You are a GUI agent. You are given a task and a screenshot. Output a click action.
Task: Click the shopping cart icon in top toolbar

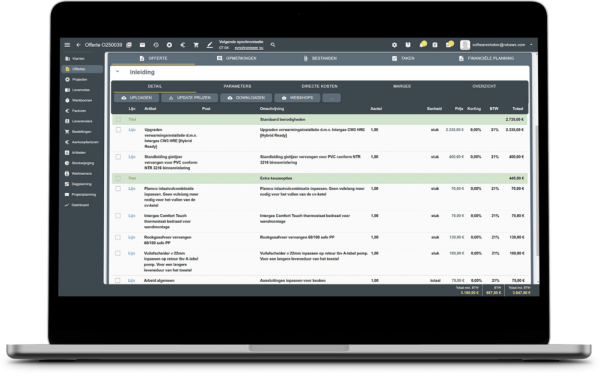coord(196,45)
